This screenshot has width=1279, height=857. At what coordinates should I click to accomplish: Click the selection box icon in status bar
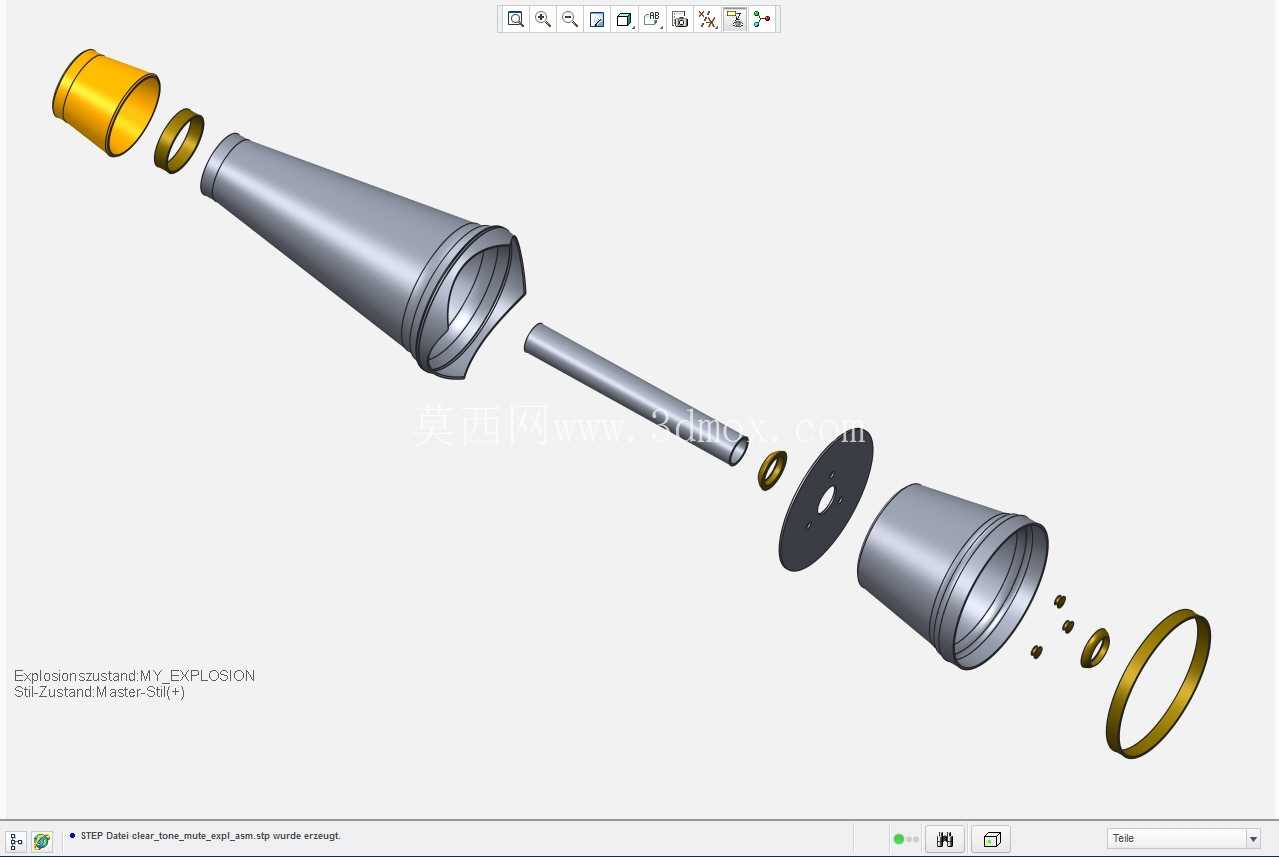(x=991, y=839)
